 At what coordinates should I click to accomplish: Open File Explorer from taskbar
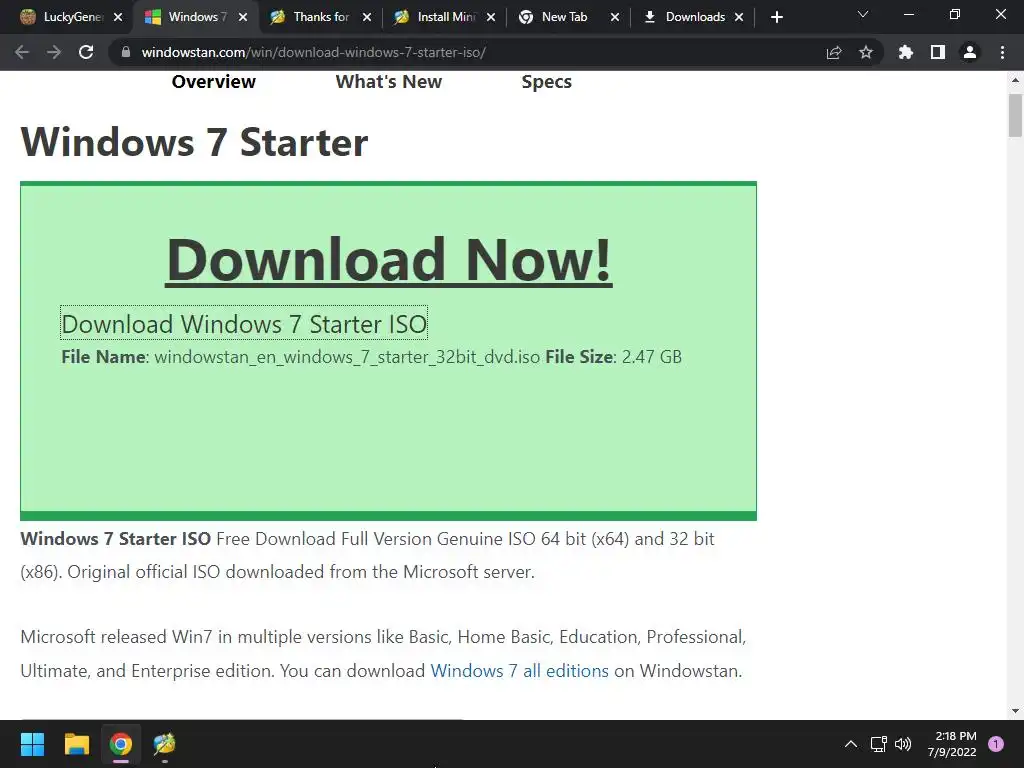(76, 744)
